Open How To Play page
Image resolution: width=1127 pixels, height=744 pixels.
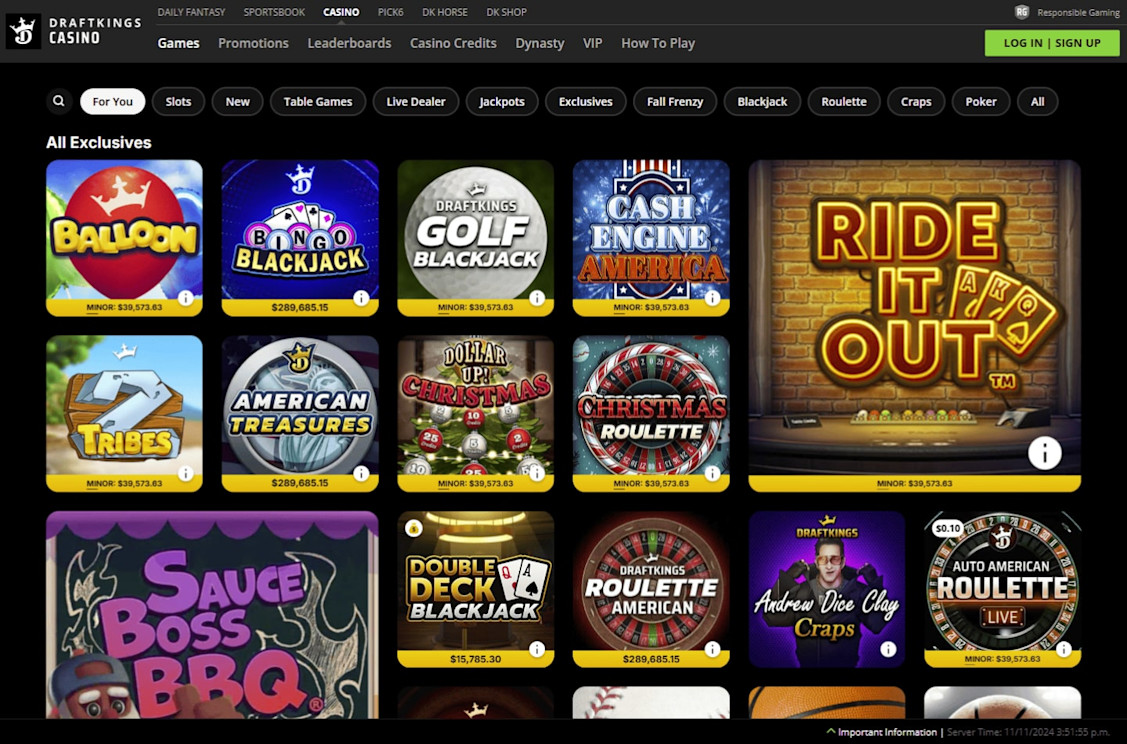658,43
